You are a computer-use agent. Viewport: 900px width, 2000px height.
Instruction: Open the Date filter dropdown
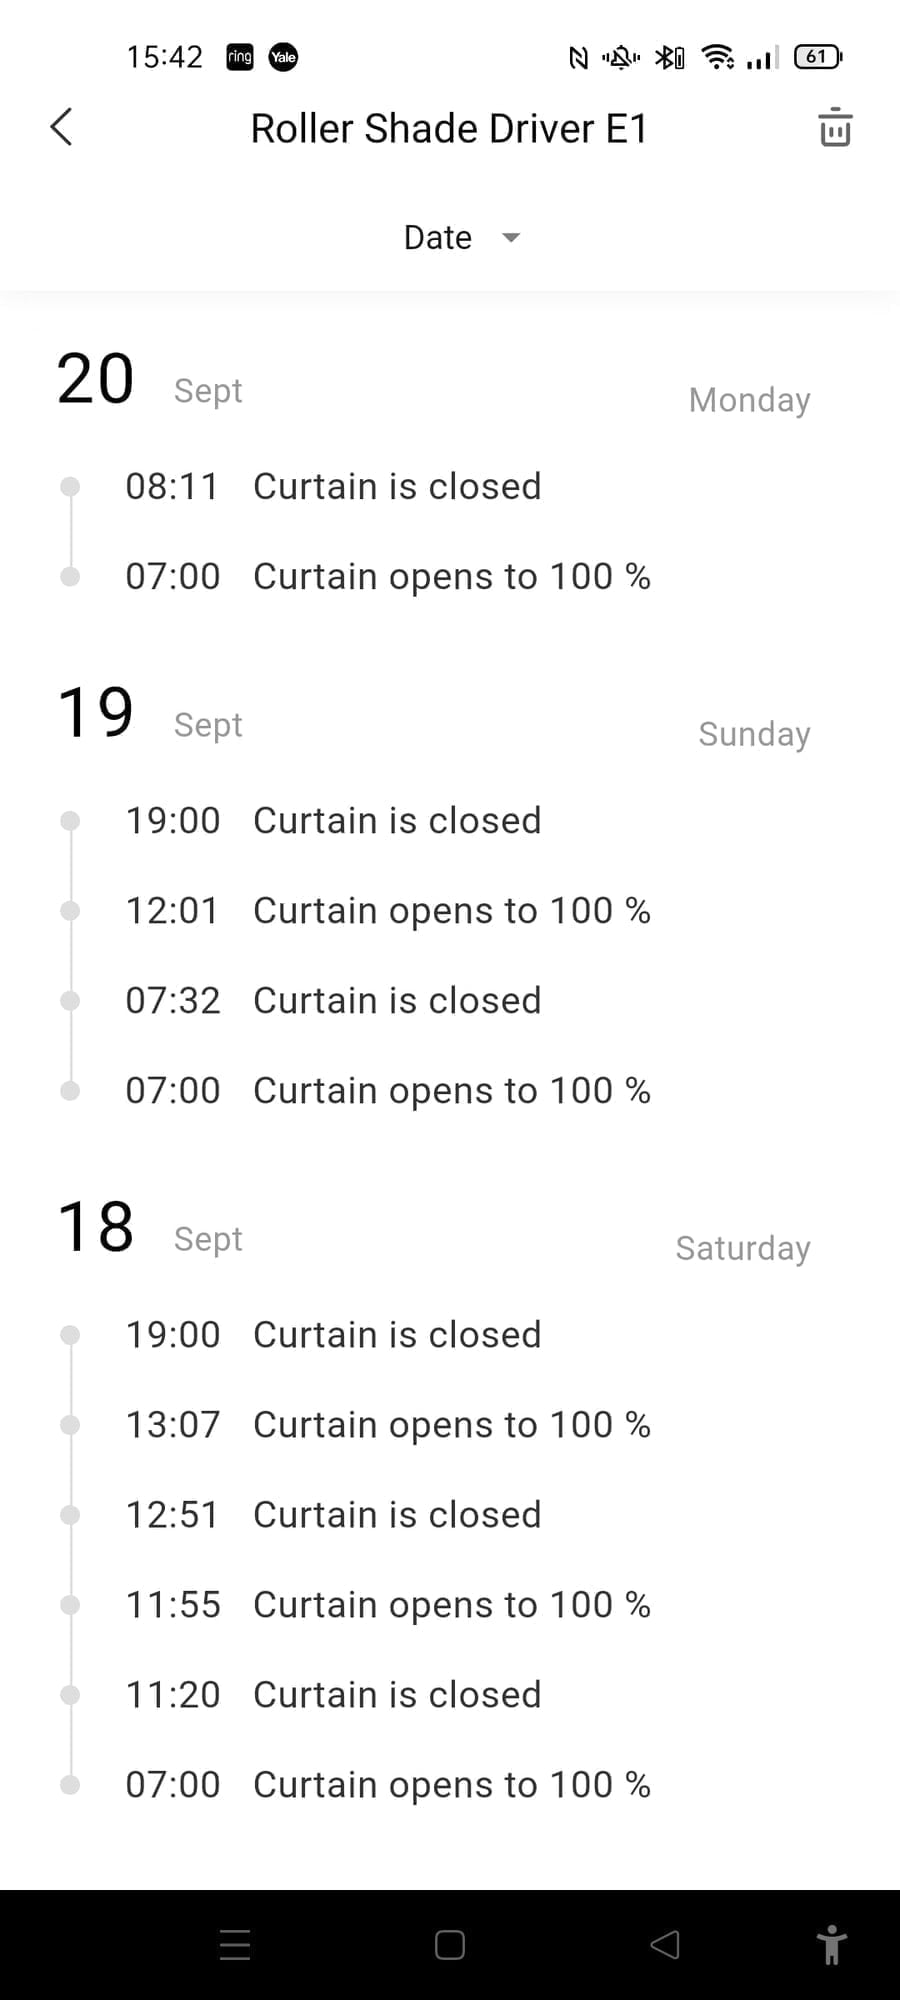[440, 238]
